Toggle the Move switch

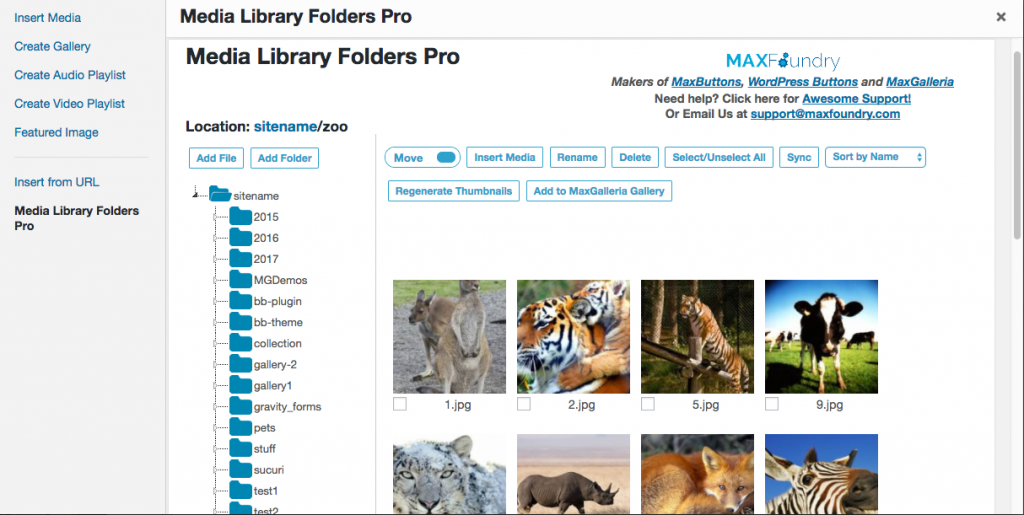(x=446, y=157)
